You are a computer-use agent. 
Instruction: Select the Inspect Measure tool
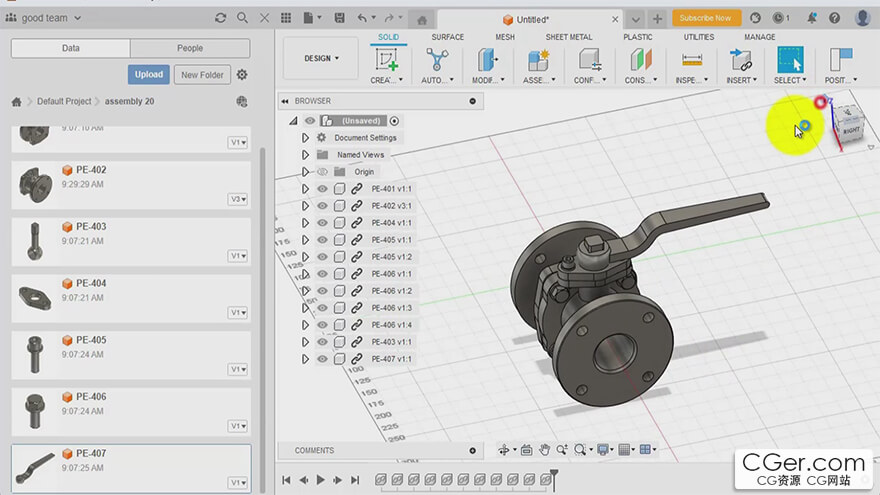point(691,60)
